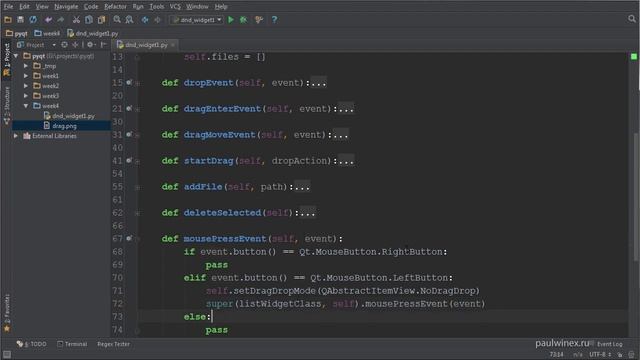Image resolution: width=640 pixels, height=360 pixels.
Task: Open the Tools menu
Action: 156,7
